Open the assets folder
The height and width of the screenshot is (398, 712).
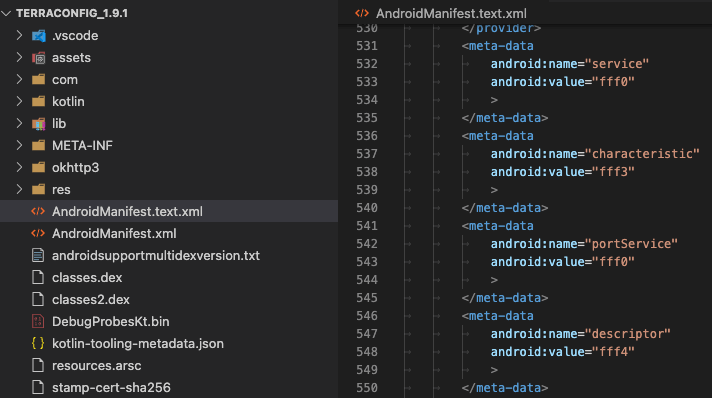(71, 58)
